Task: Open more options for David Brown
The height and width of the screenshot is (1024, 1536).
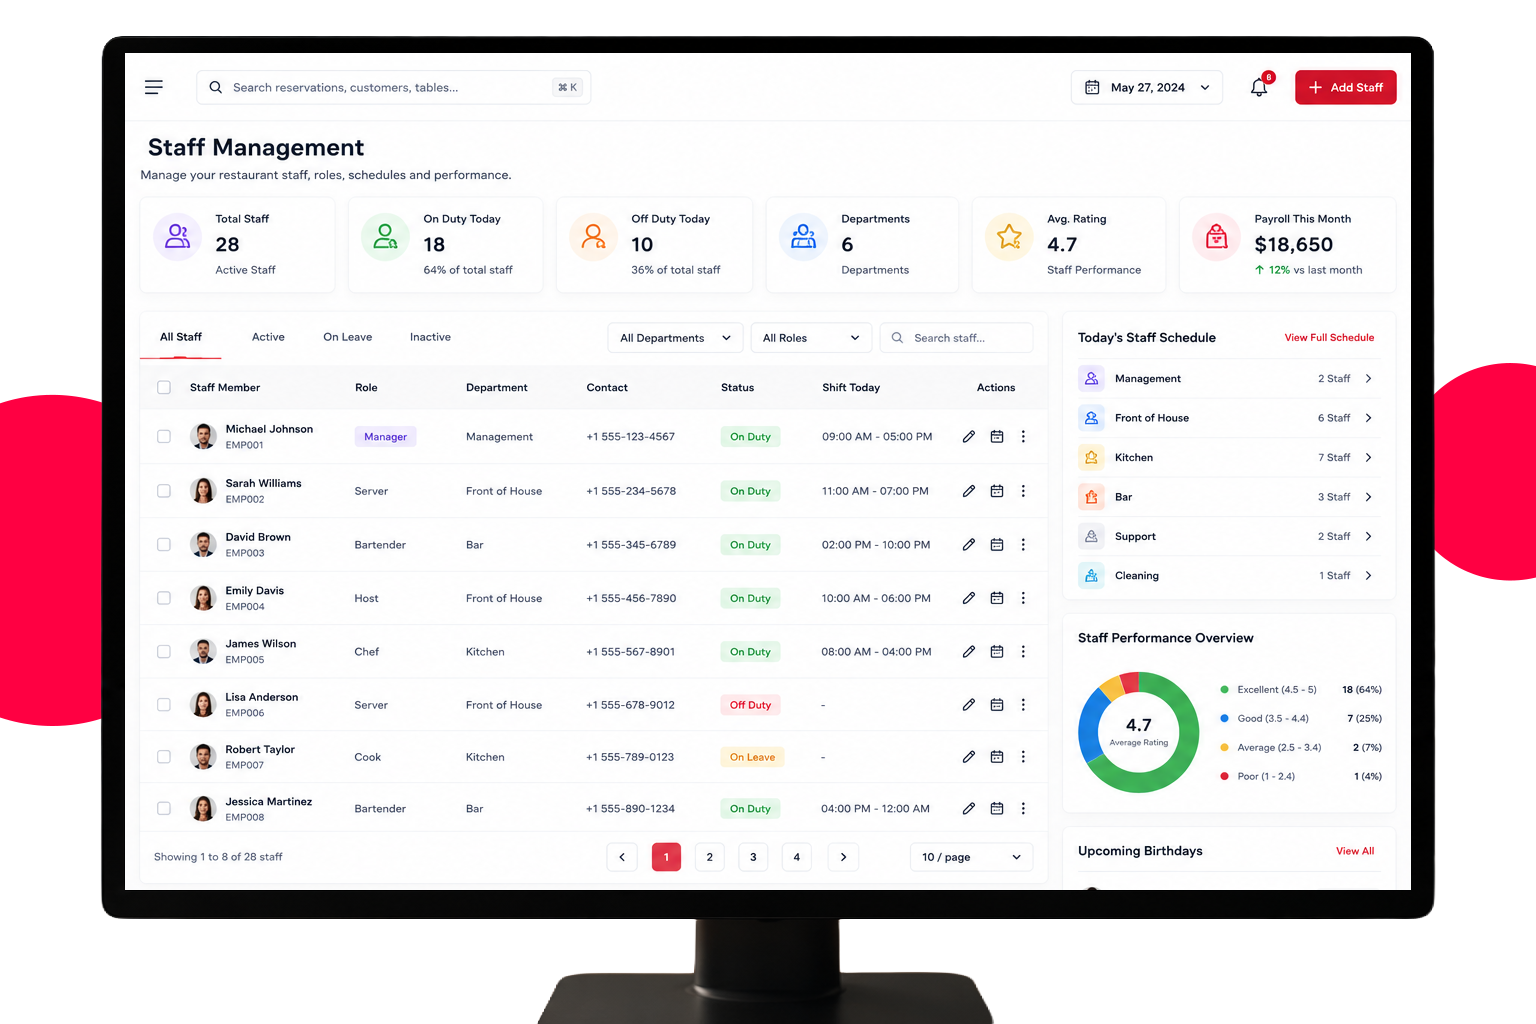Action: [1023, 545]
